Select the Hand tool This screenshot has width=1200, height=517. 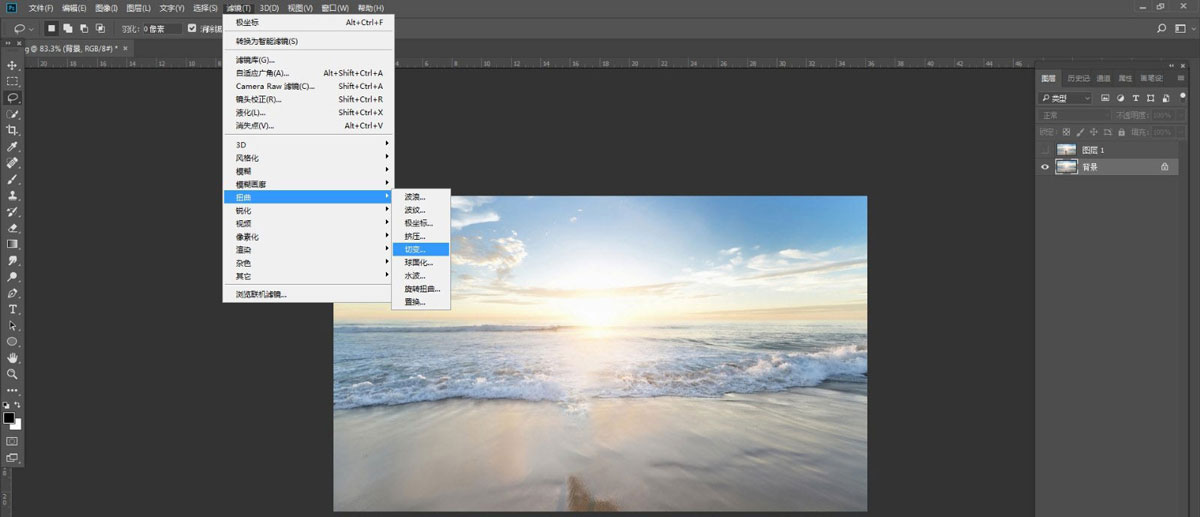[x=12, y=357]
